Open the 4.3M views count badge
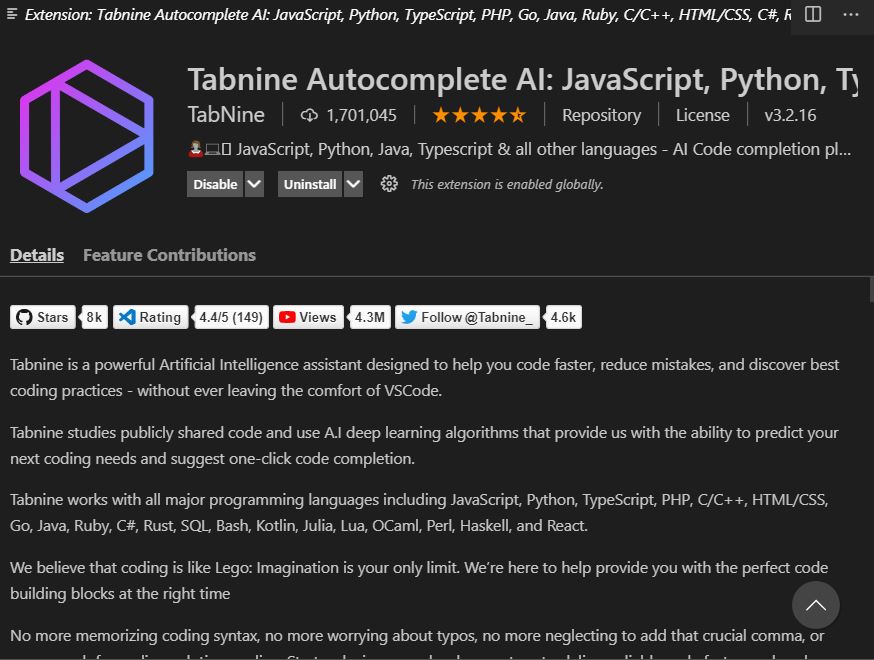Screen dimensions: 874x660 click(x=370, y=317)
